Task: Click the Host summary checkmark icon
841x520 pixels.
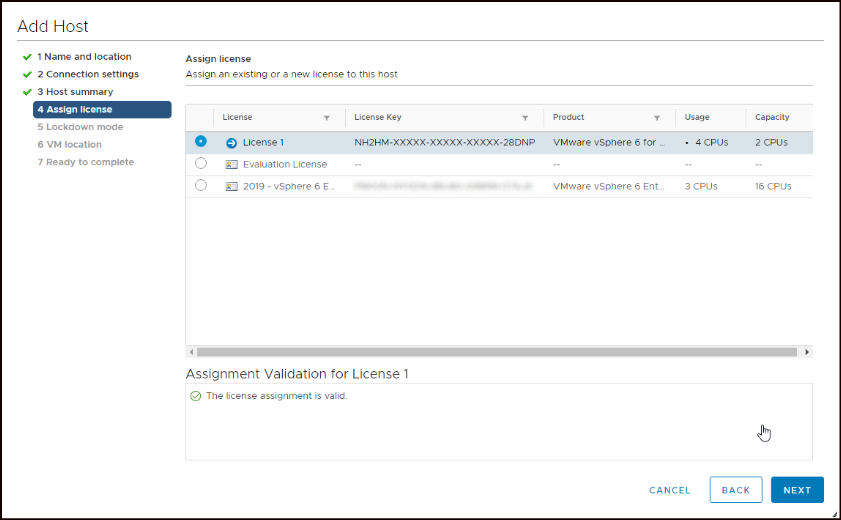Action: point(27,92)
